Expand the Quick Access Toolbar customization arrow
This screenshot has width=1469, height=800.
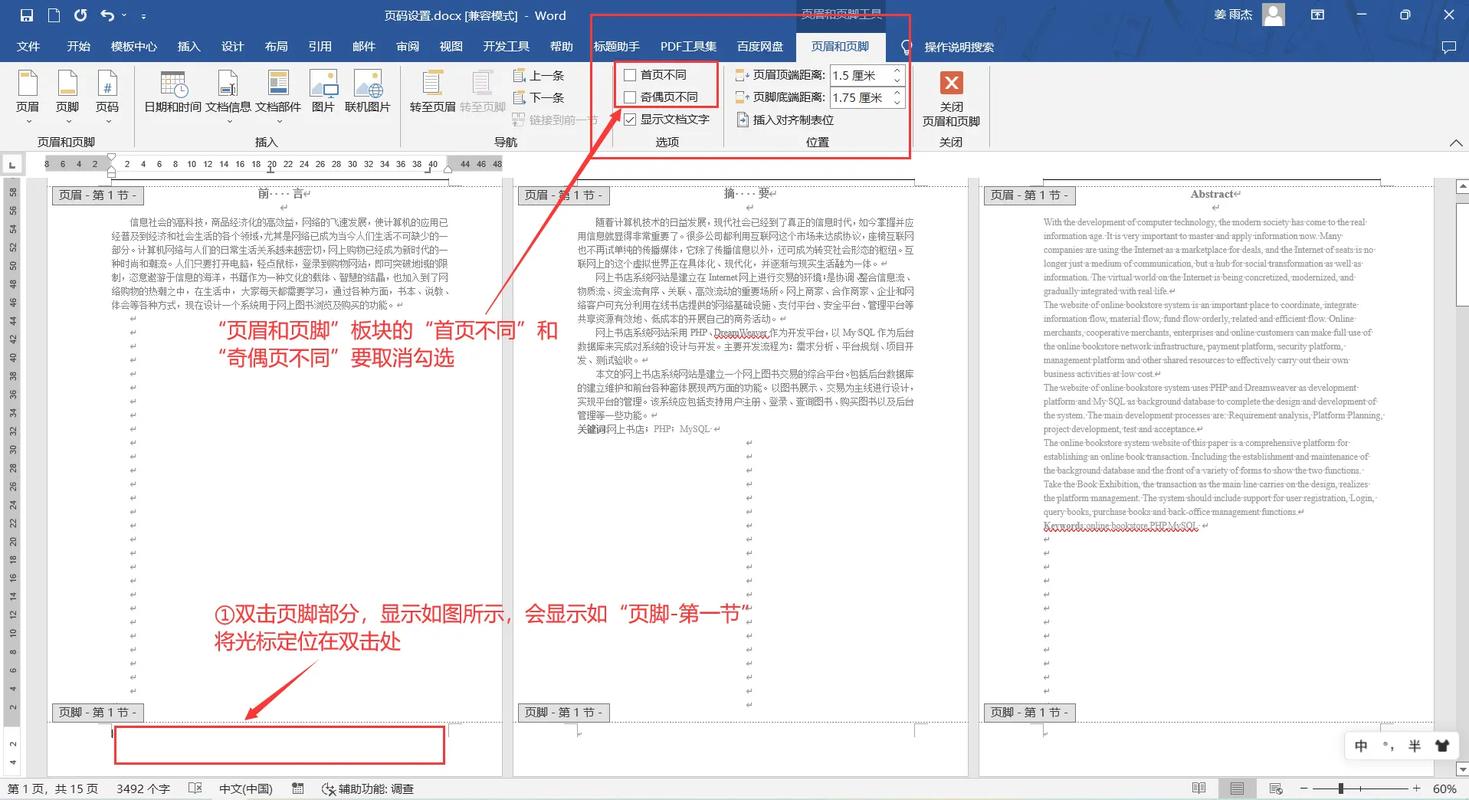[142, 15]
